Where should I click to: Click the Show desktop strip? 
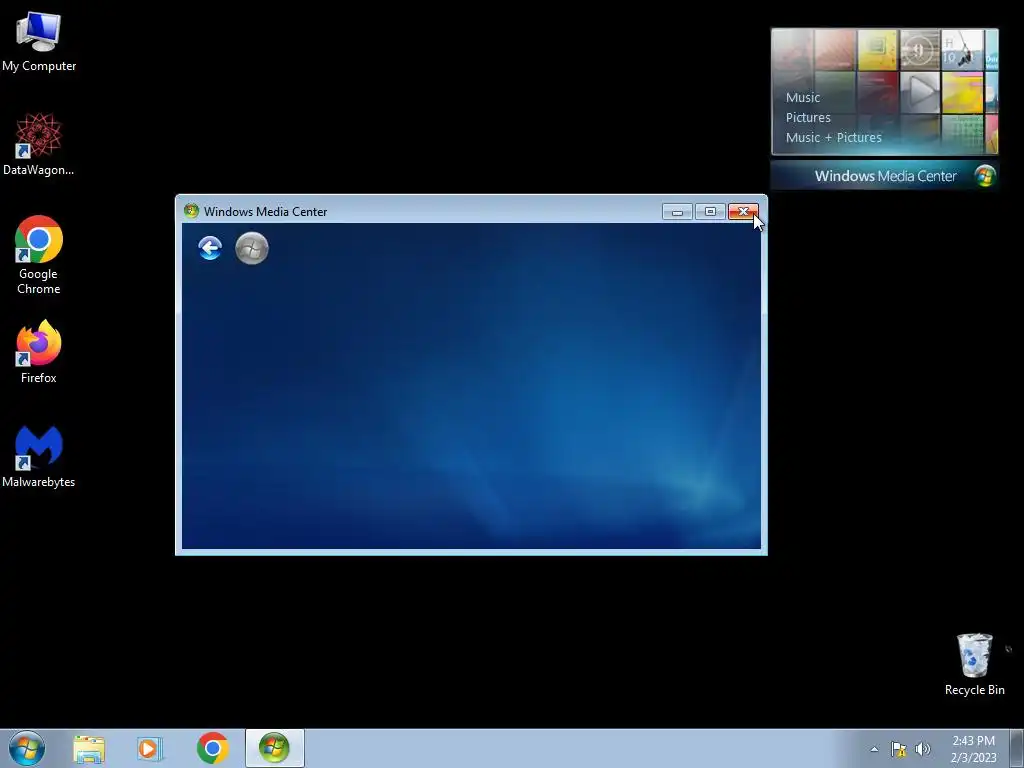click(x=1017, y=748)
